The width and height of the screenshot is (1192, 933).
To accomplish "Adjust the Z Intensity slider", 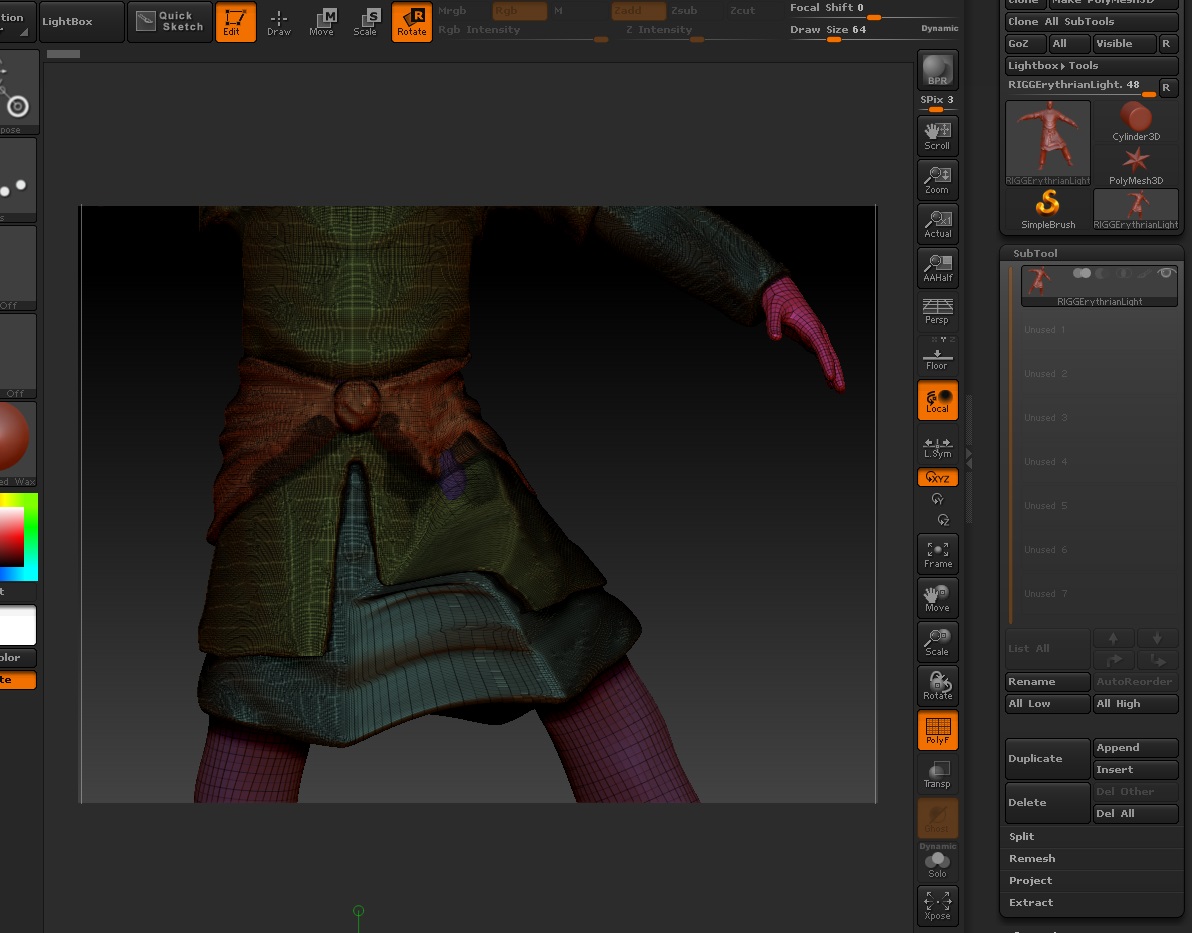I will tap(695, 31).
